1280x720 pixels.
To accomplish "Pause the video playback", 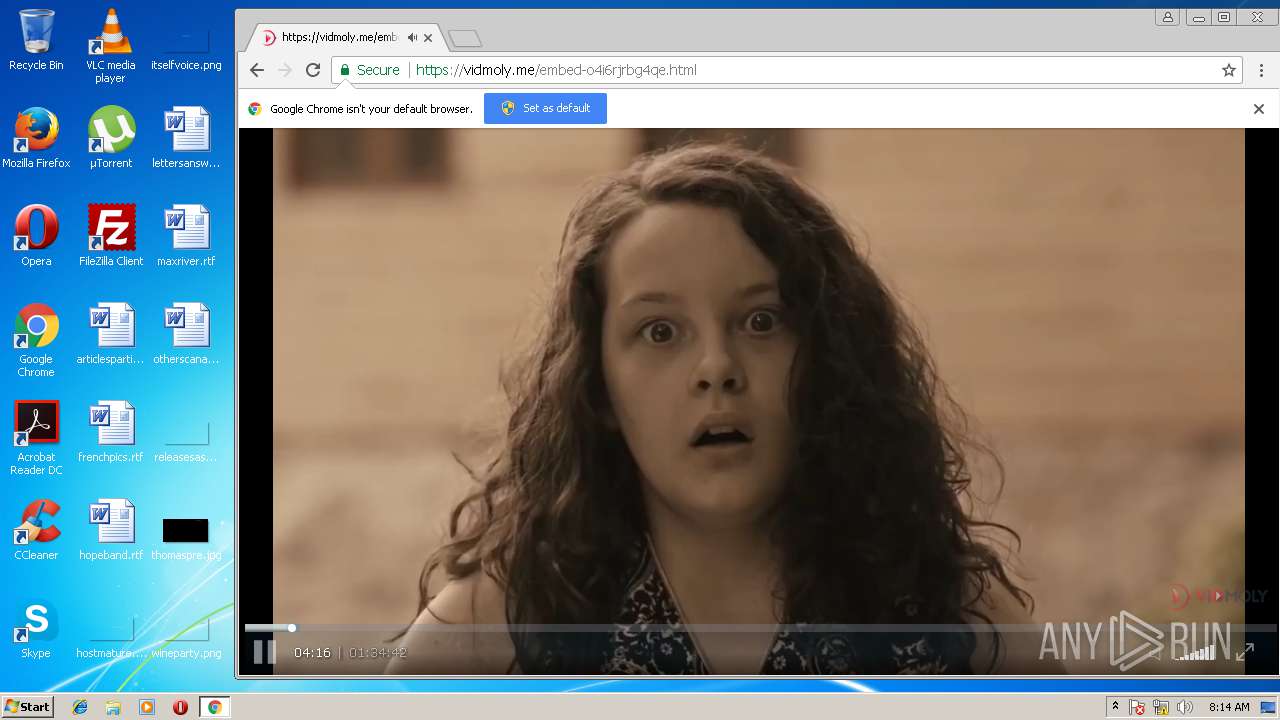I will point(264,652).
